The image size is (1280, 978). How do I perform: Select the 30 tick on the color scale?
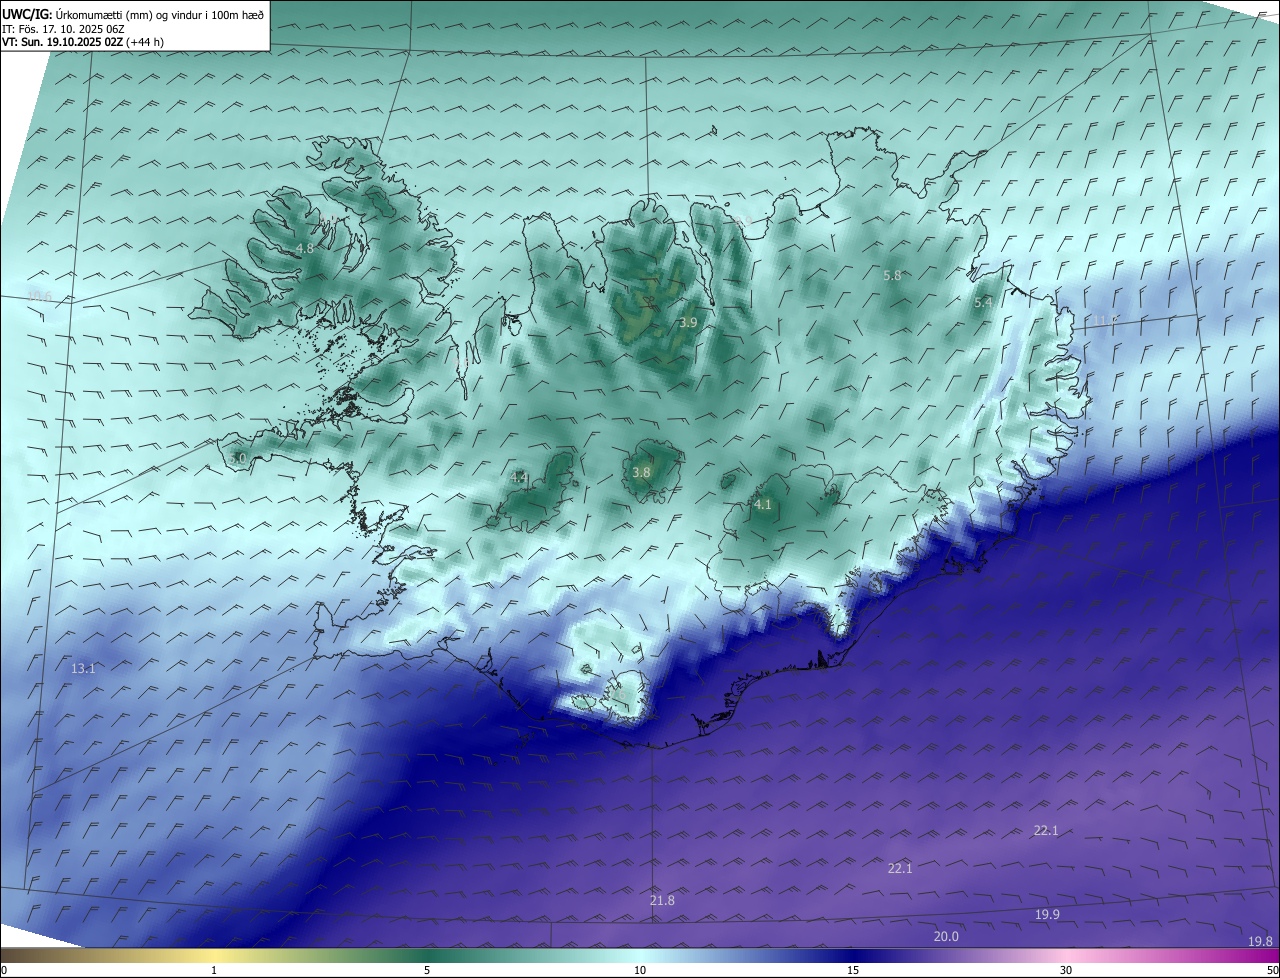(x=1066, y=970)
